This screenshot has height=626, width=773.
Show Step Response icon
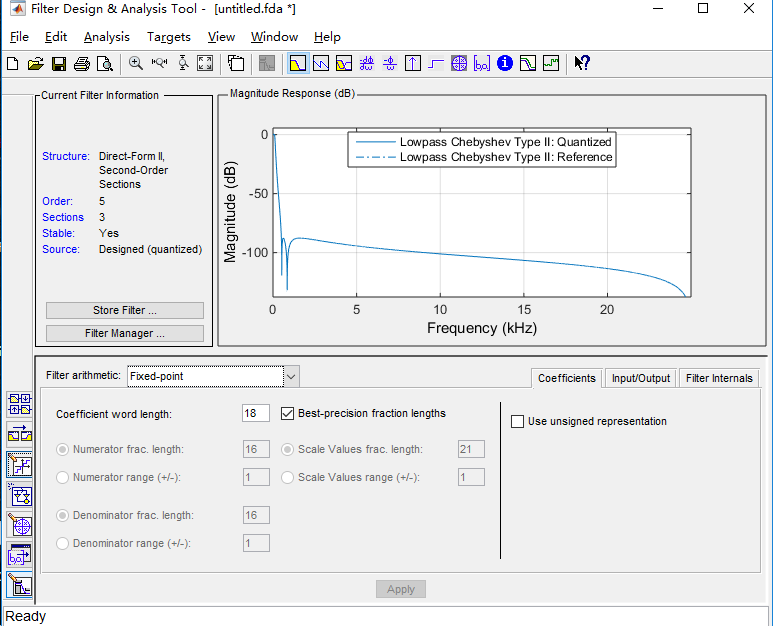[x=436, y=63]
